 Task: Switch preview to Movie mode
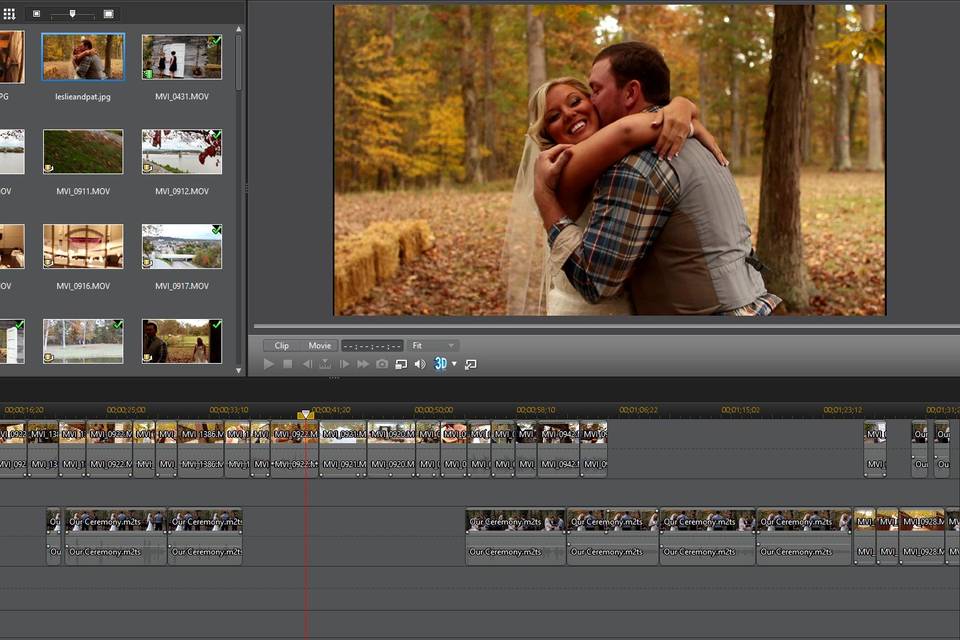coord(320,345)
